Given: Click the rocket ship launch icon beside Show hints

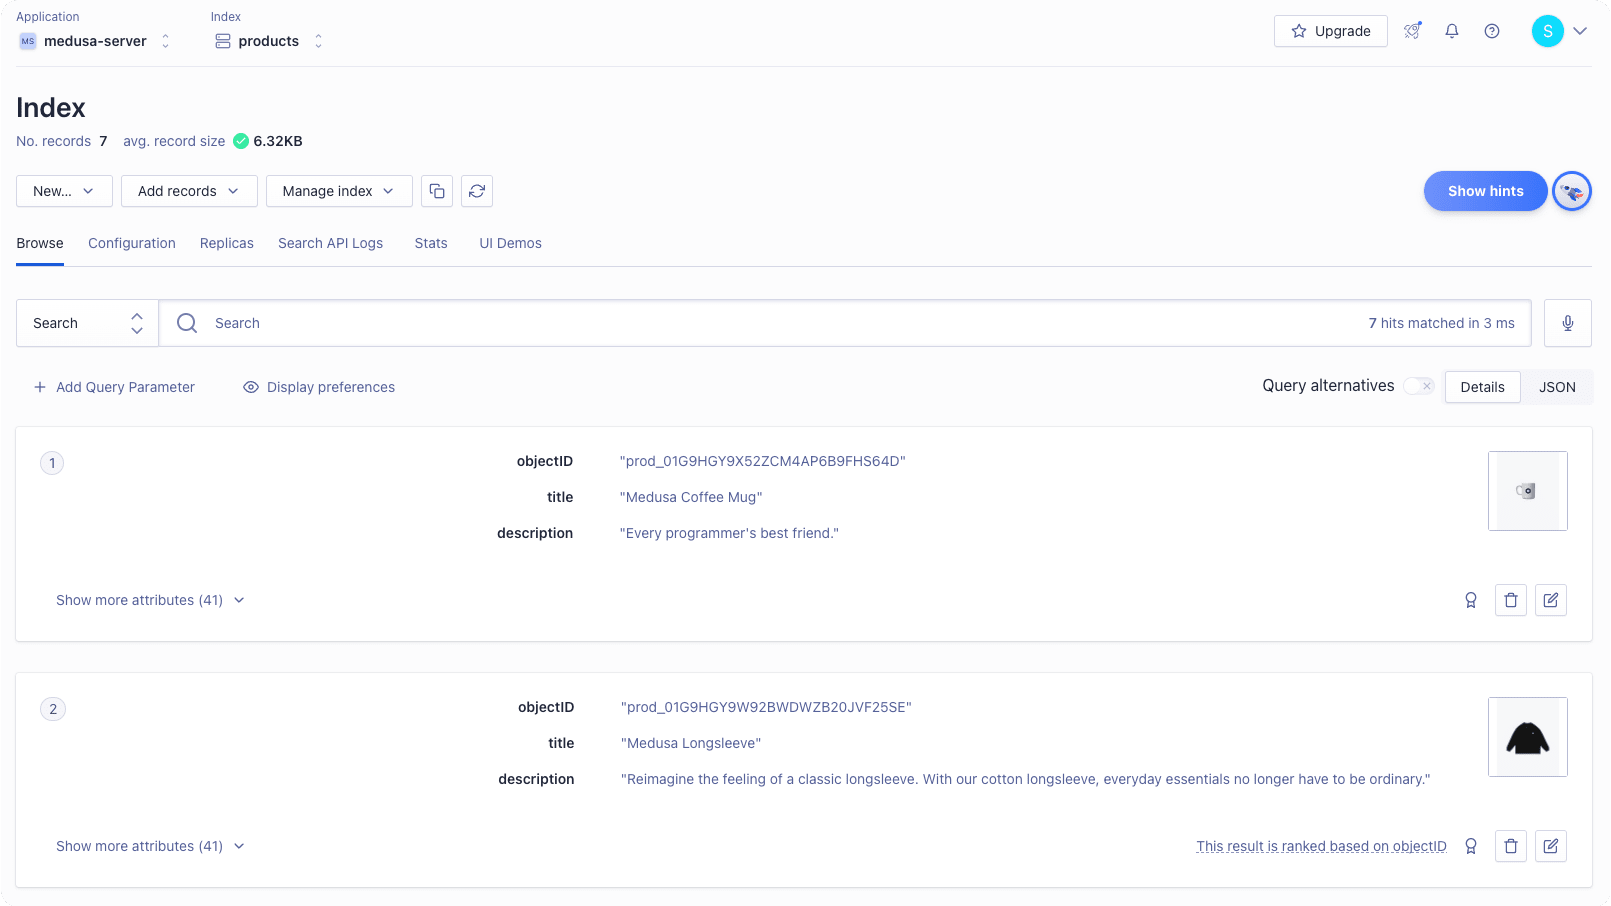Looking at the screenshot, I should point(1571,191).
